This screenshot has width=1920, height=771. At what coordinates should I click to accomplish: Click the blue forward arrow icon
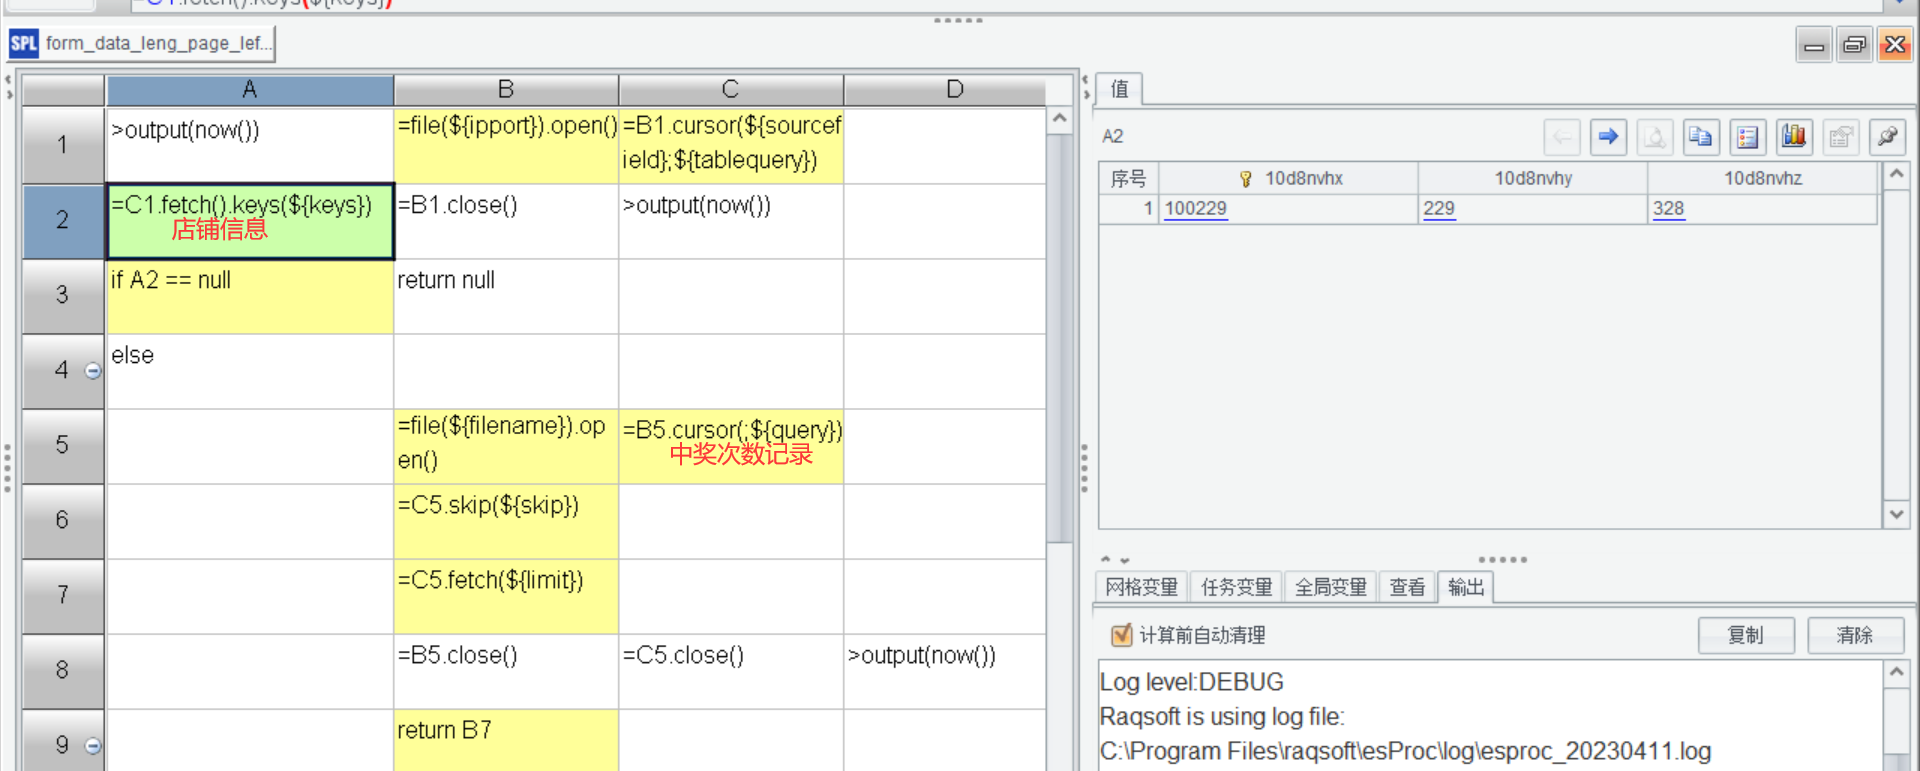click(1608, 137)
